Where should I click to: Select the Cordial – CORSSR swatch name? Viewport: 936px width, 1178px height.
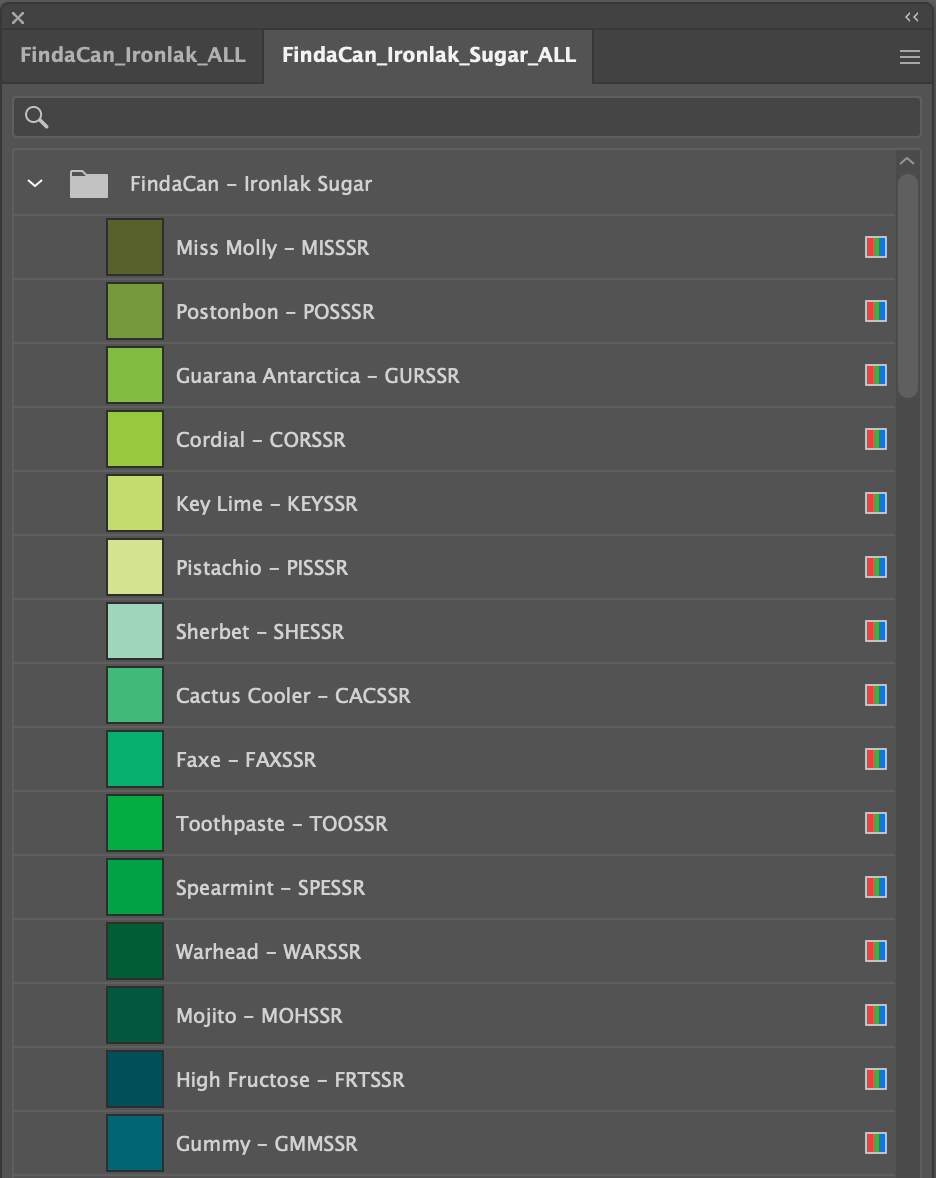[261, 440]
